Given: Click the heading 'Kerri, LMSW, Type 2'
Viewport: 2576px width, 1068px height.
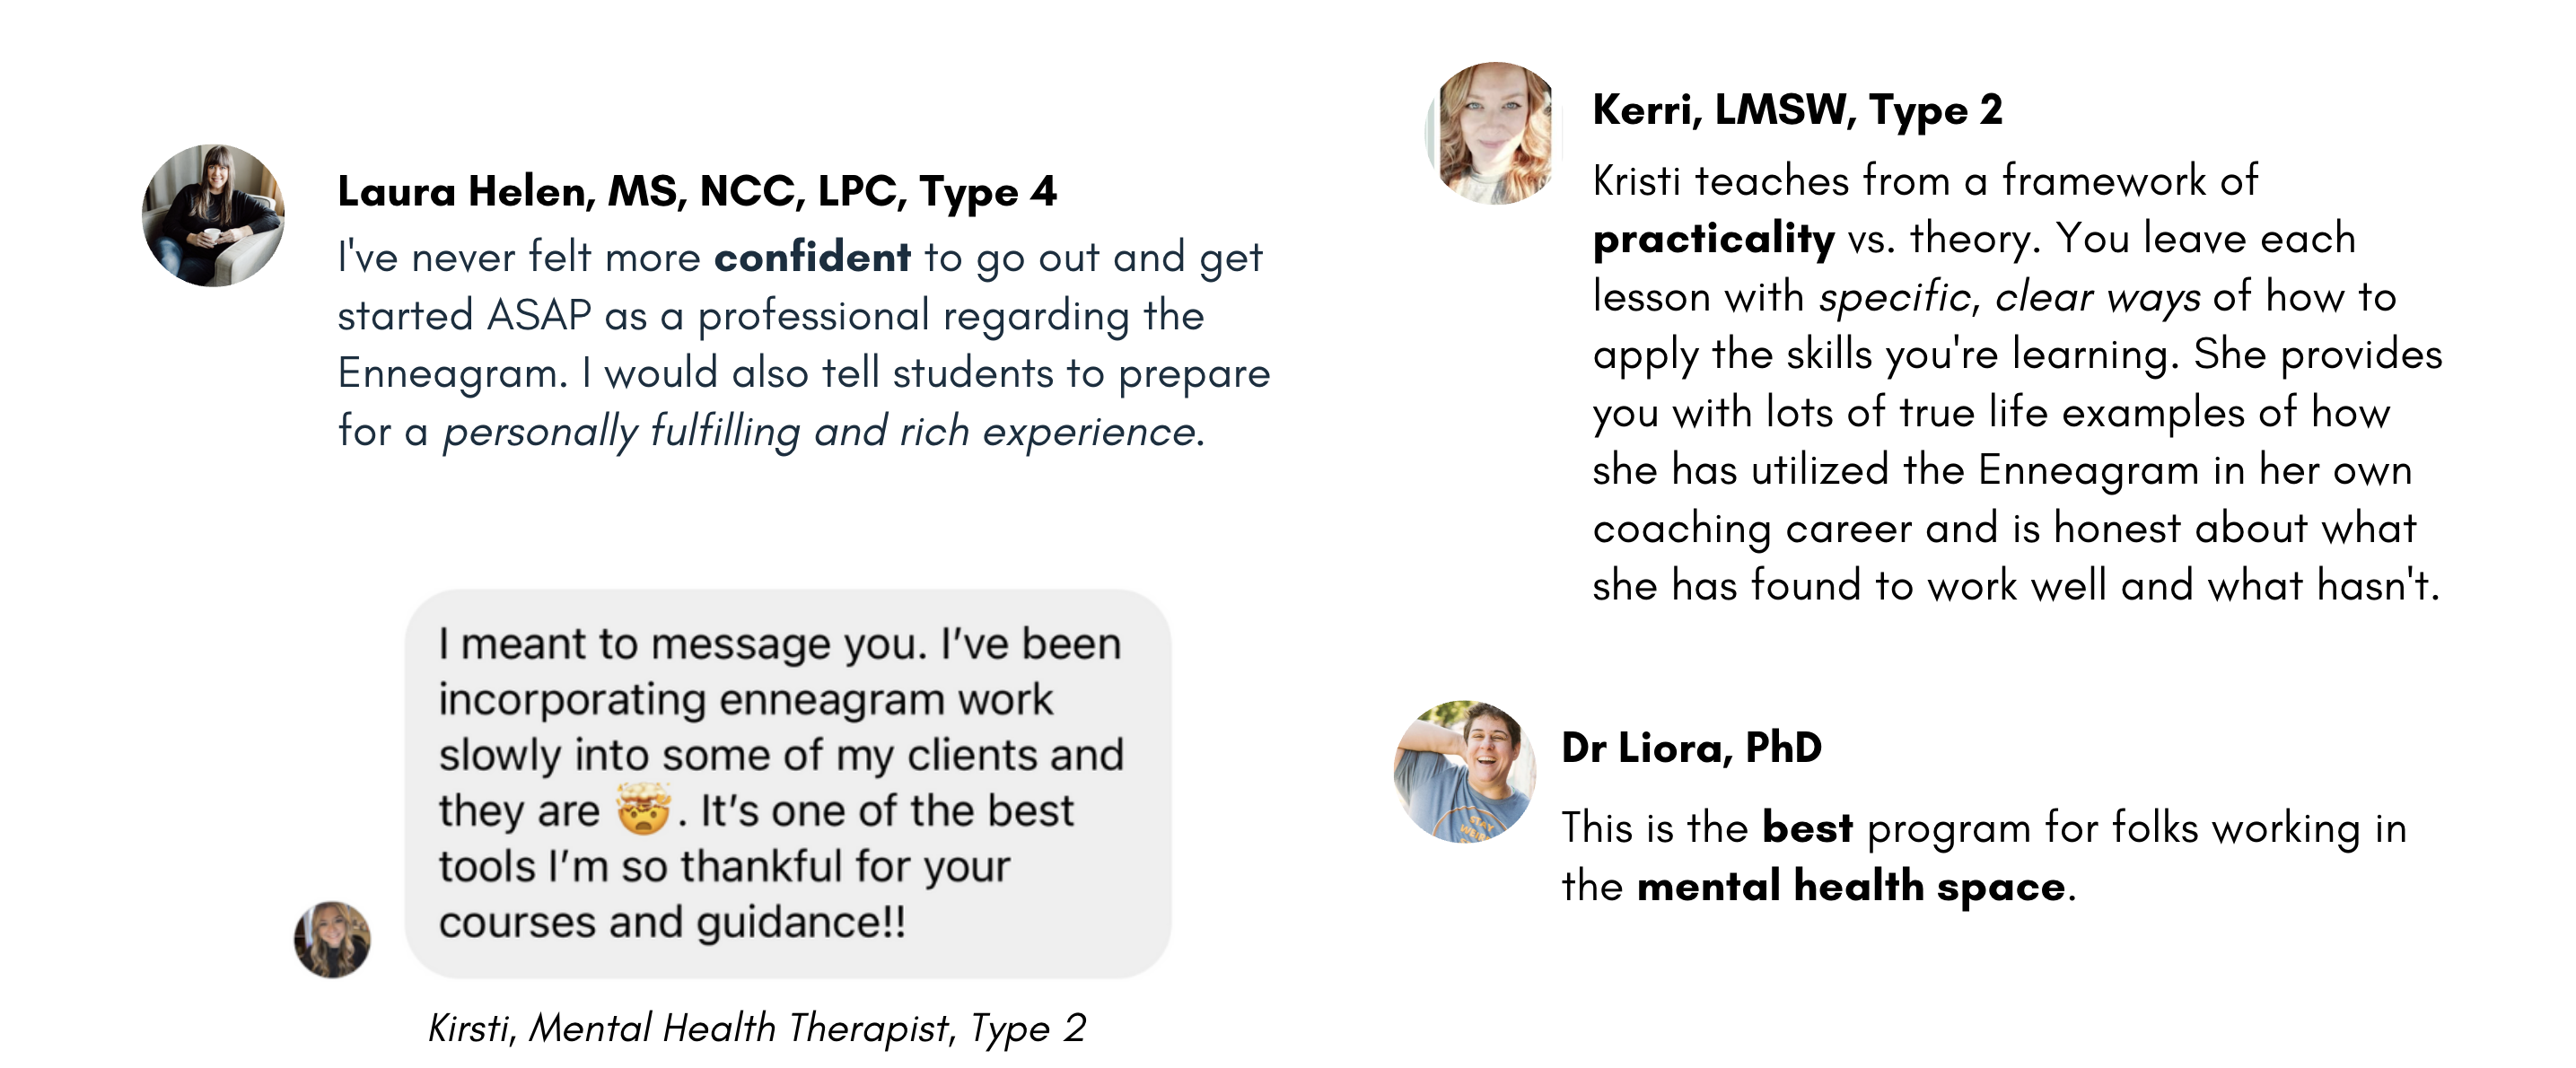Looking at the screenshot, I should coord(1797,110).
